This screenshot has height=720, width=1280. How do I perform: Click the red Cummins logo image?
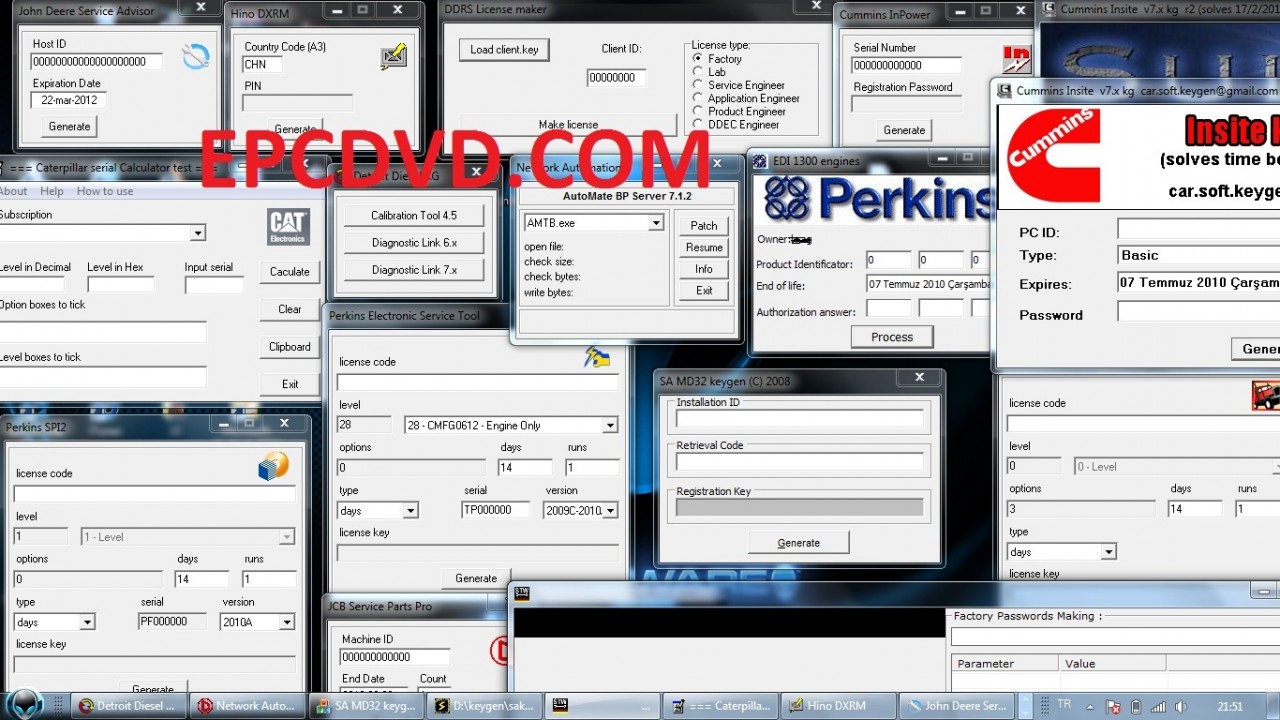click(1053, 155)
